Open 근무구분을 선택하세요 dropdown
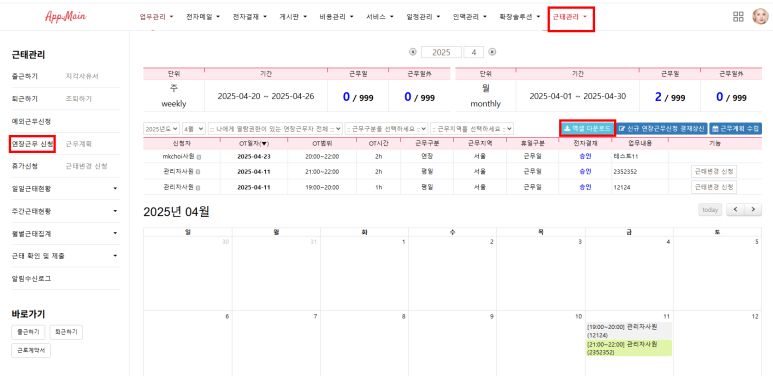Viewport: 773px width, 376px height. pos(386,129)
